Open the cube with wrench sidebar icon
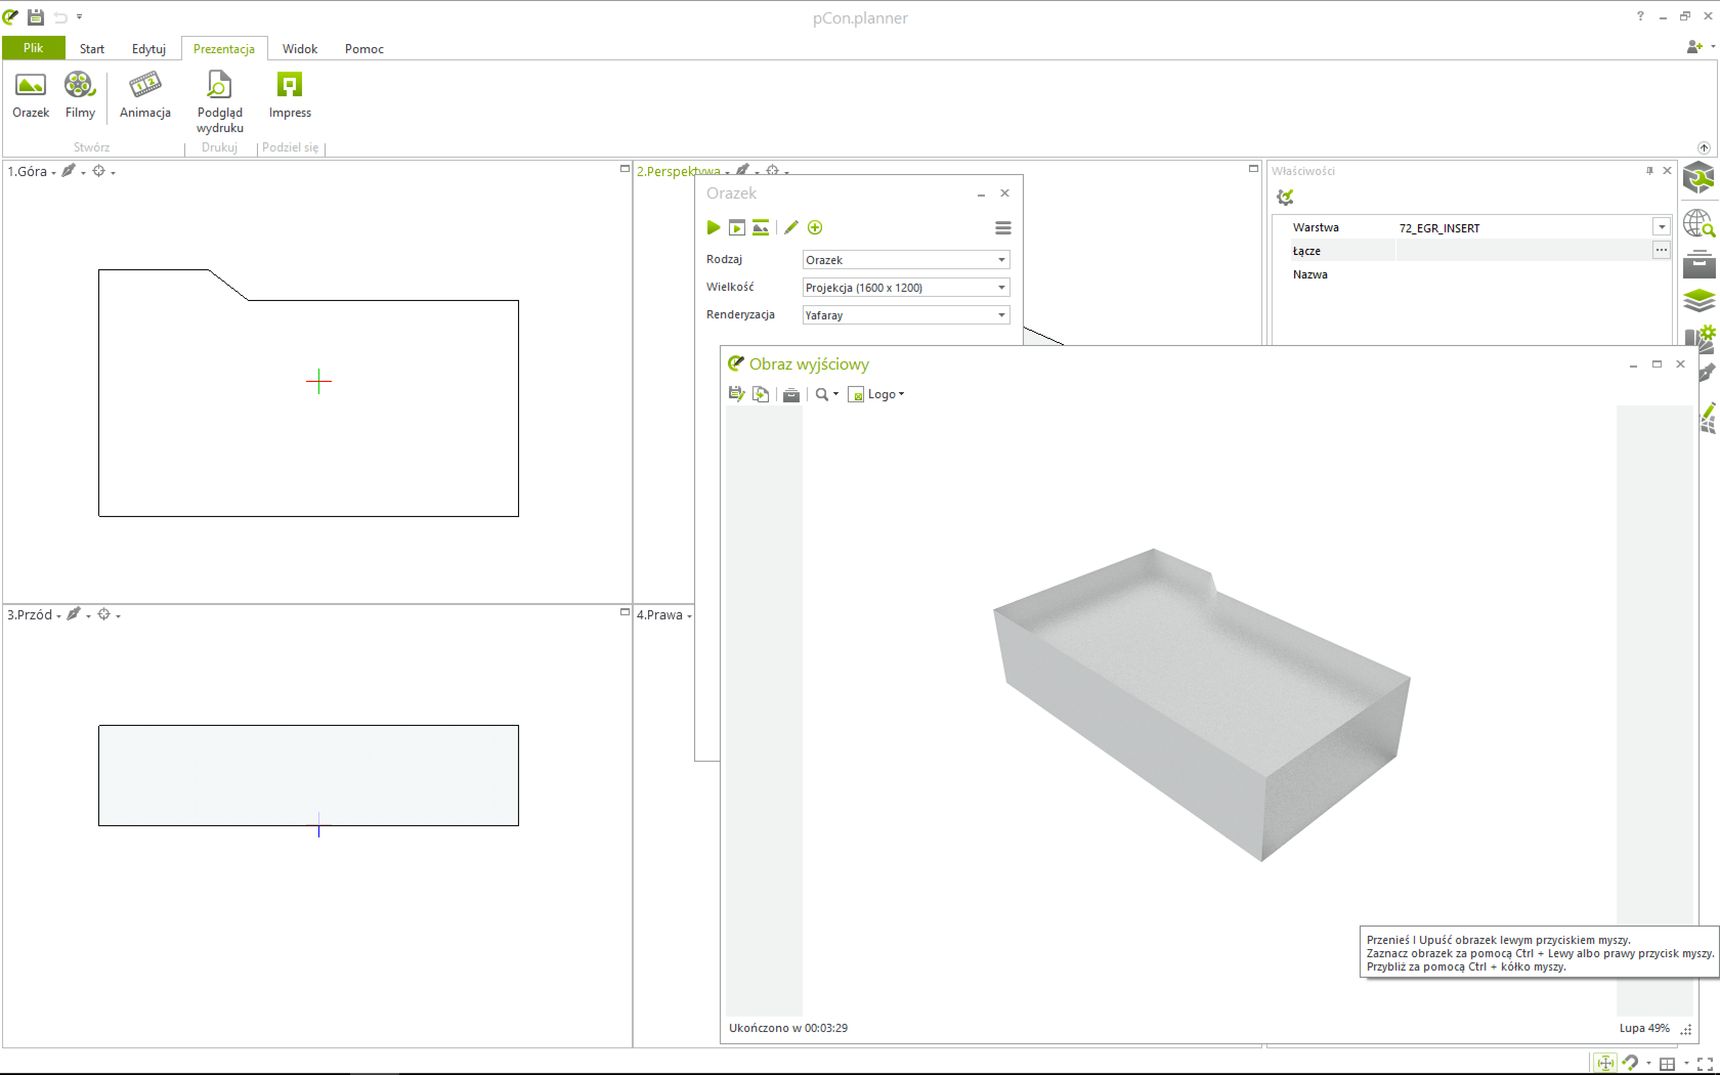 pyautogui.click(x=1699, y=178)
